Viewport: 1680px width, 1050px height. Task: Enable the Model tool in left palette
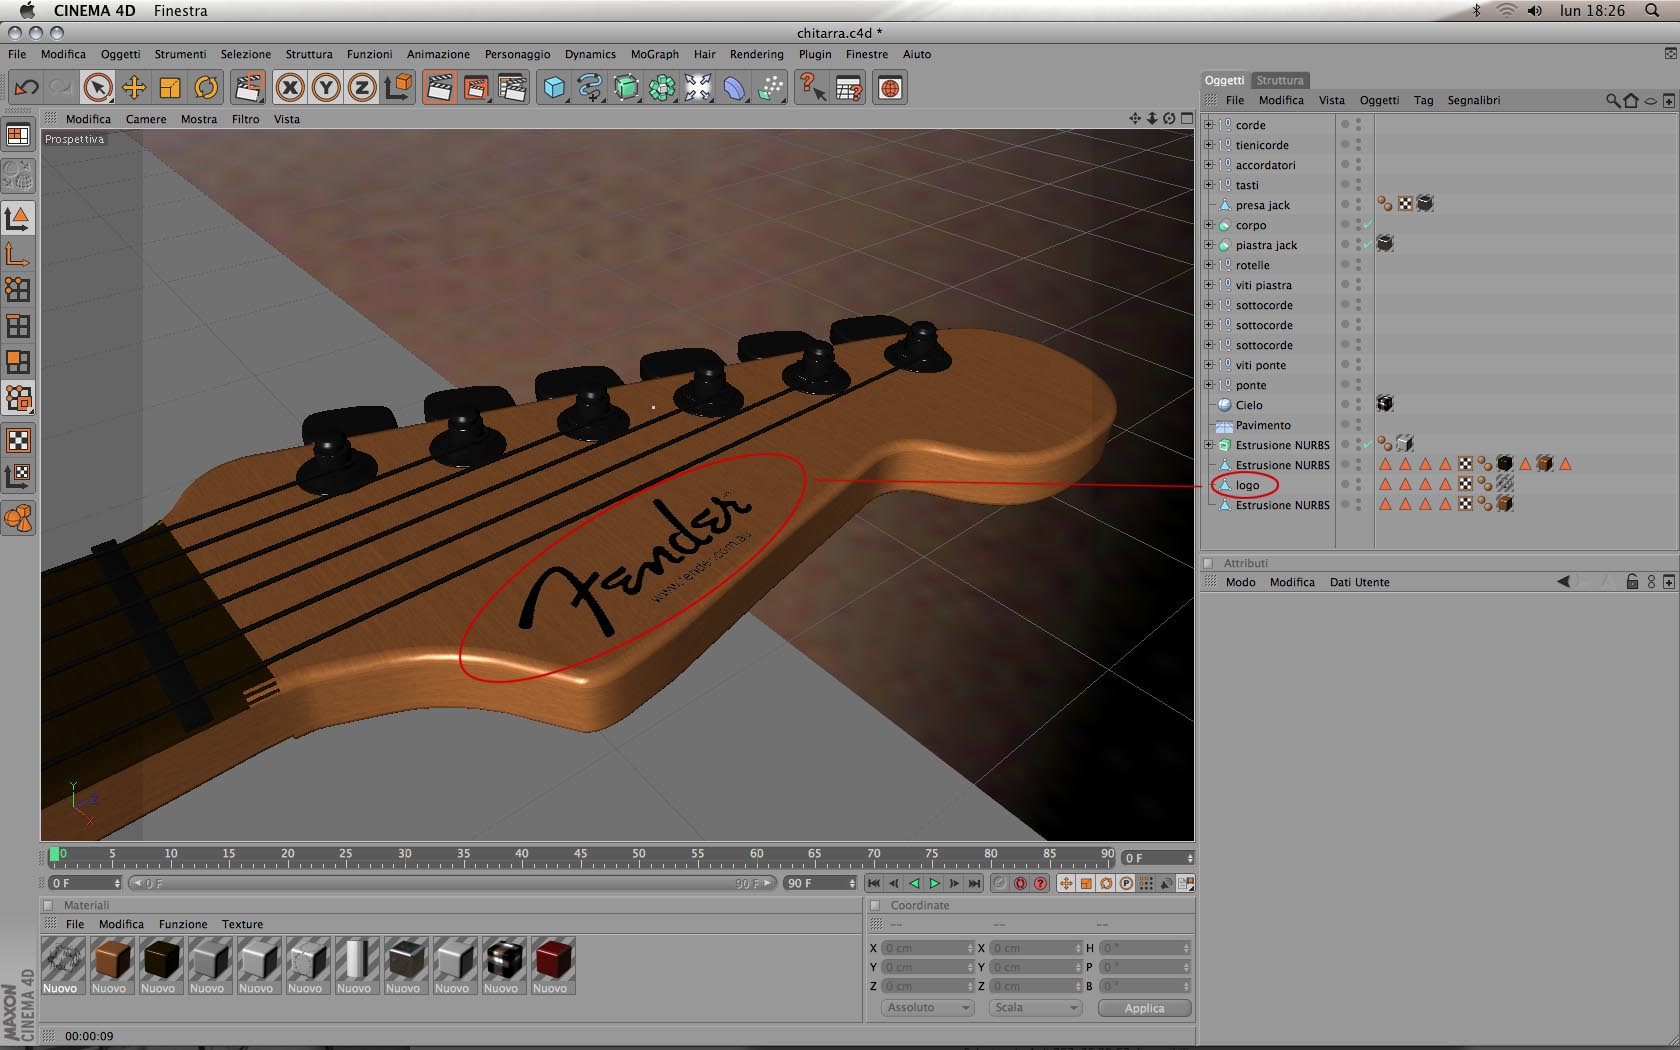tap(18, 218)
